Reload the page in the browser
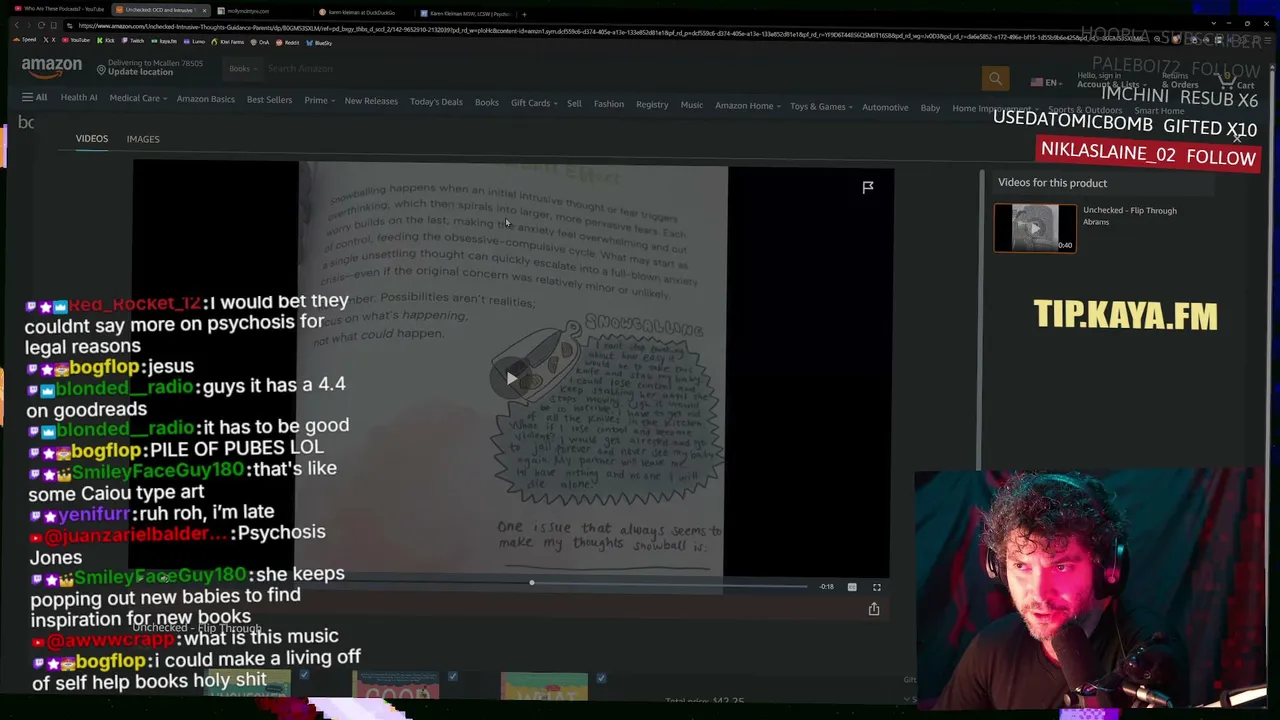The height and width of the screenshot is (720, 1280). pos(41,25)
